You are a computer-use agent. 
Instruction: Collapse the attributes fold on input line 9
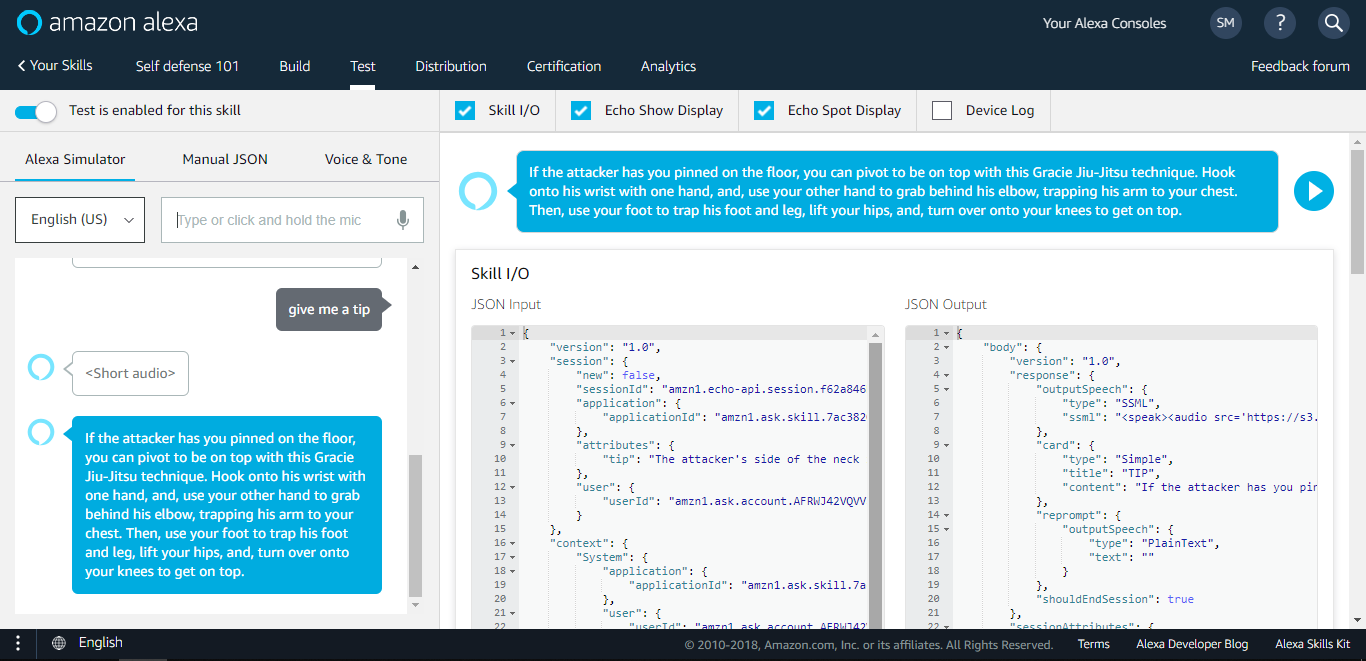[x=512, y=445]
